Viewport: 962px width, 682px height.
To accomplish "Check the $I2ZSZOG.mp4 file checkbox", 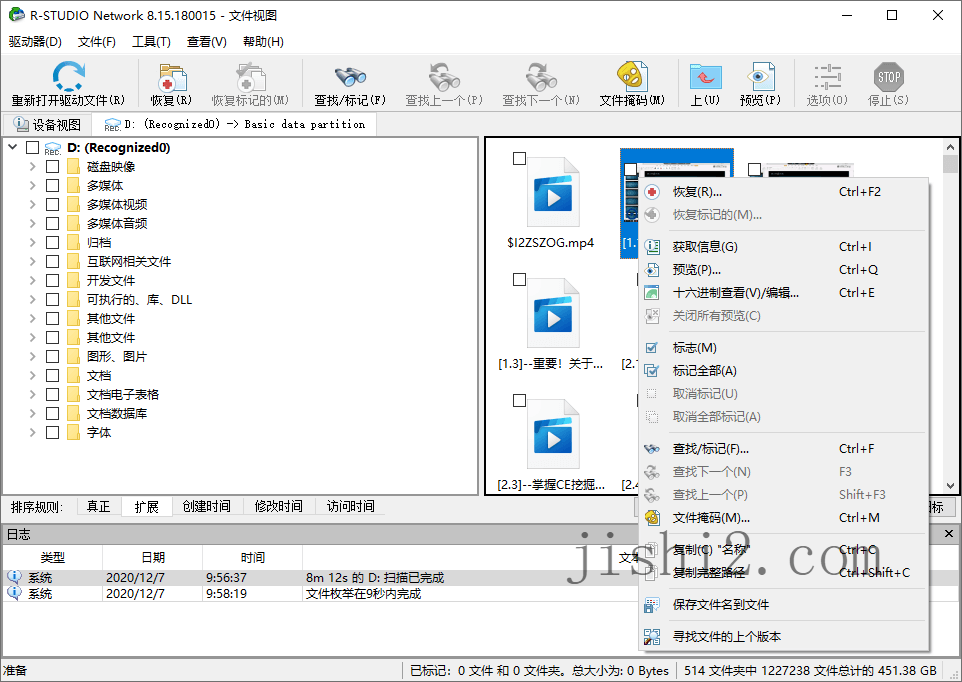I will [519, 159].
